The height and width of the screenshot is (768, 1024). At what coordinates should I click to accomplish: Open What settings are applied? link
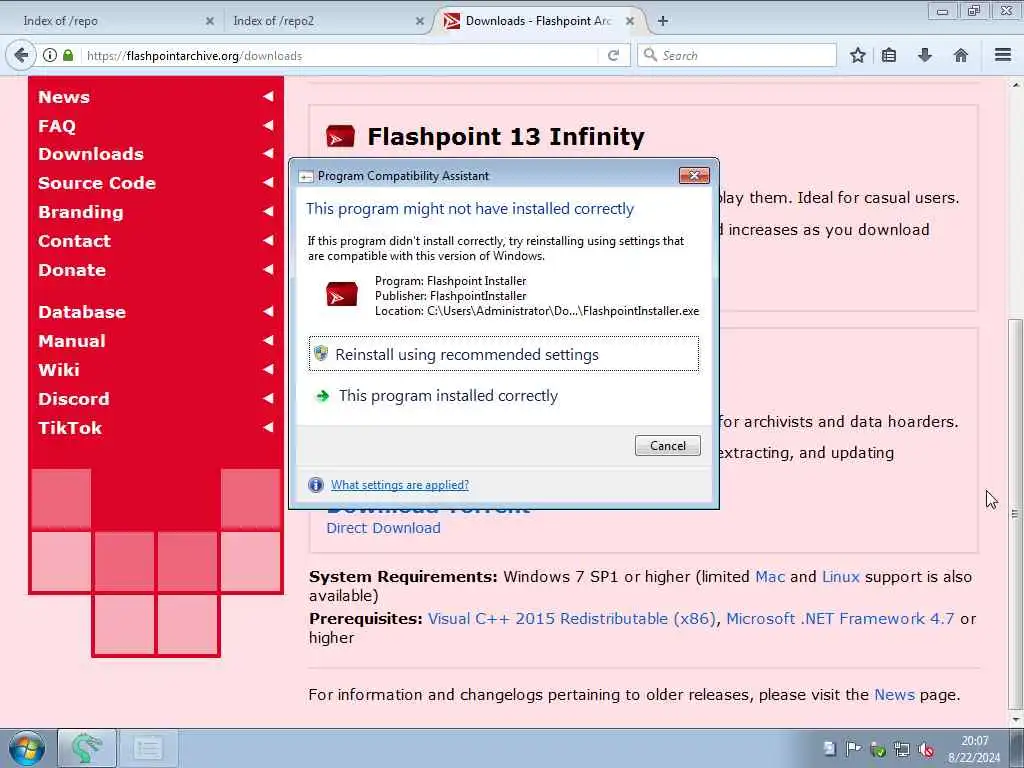click(x=400, y=485)
